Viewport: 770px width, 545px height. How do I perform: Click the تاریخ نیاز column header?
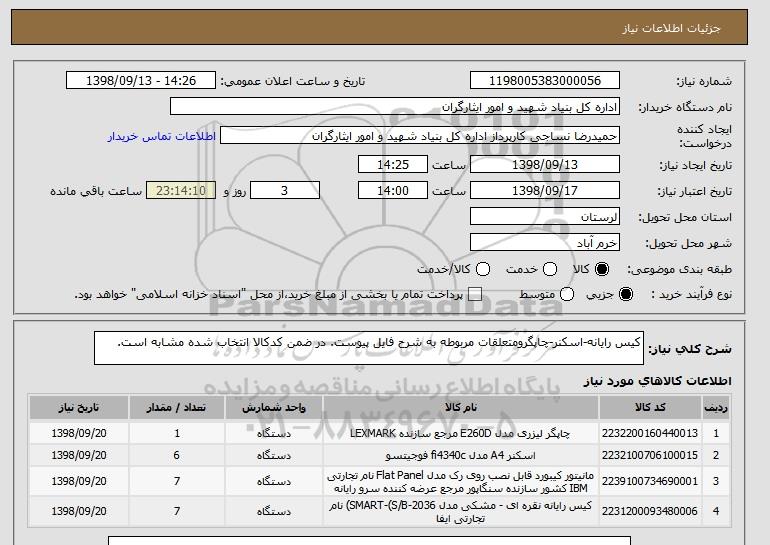[79, 408]
